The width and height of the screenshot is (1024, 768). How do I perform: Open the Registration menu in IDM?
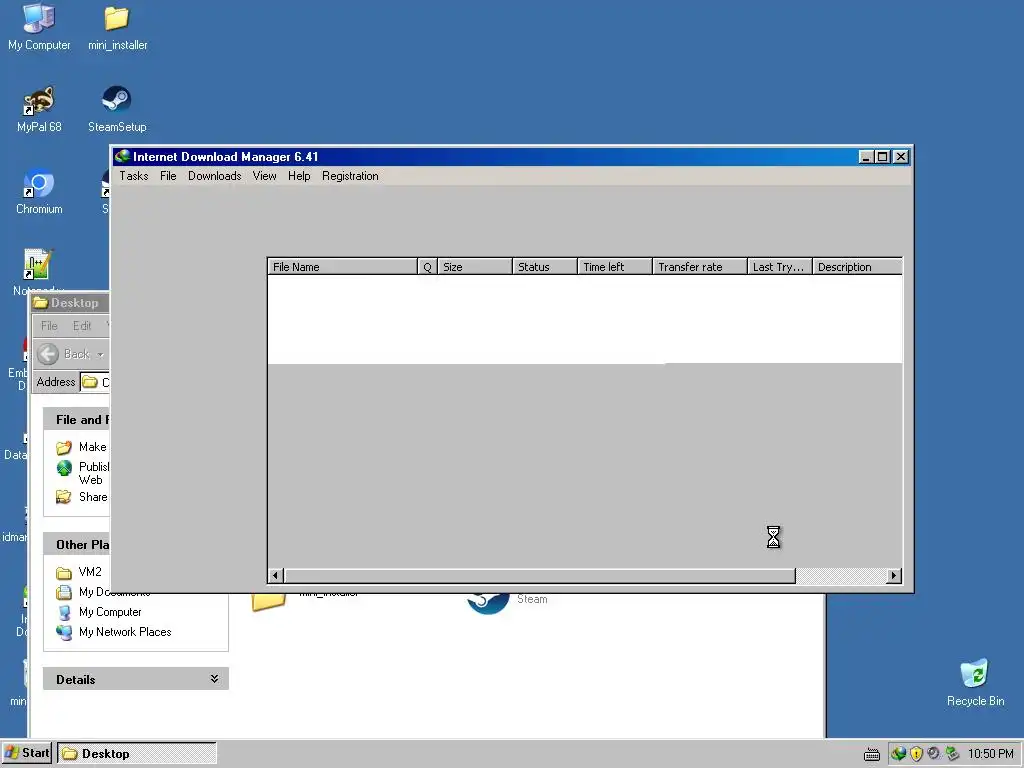click(x=350, y=176)
